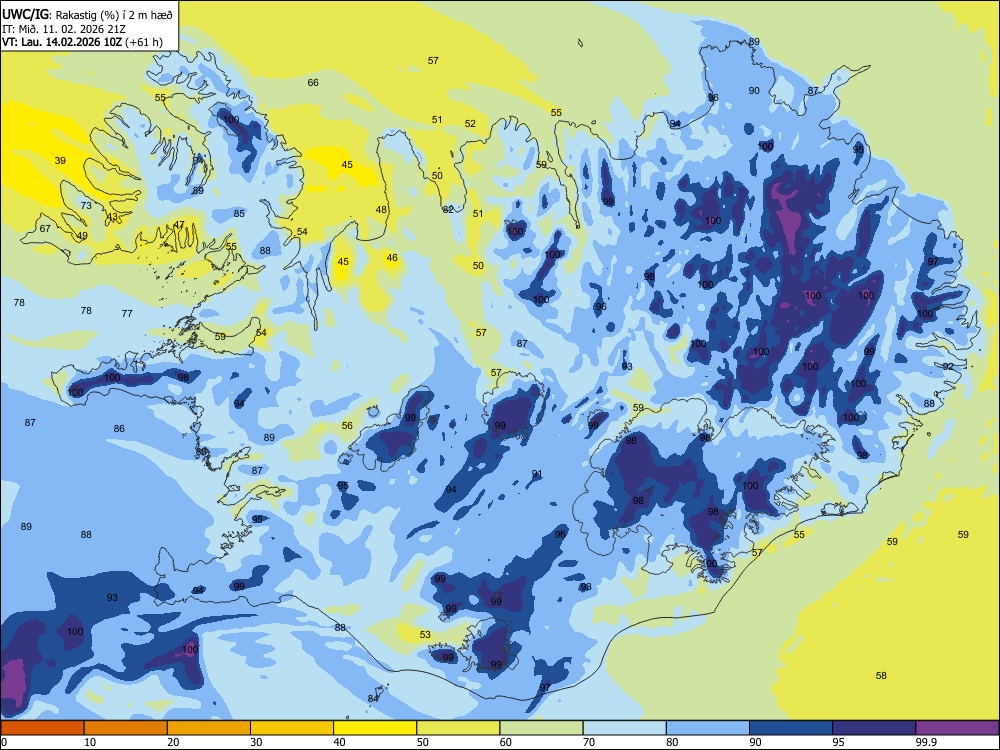Image resolution: width=1000 pixels, height=750 pixels.
Task: Click the '10' legend tick label
Action: click(90, 742)
